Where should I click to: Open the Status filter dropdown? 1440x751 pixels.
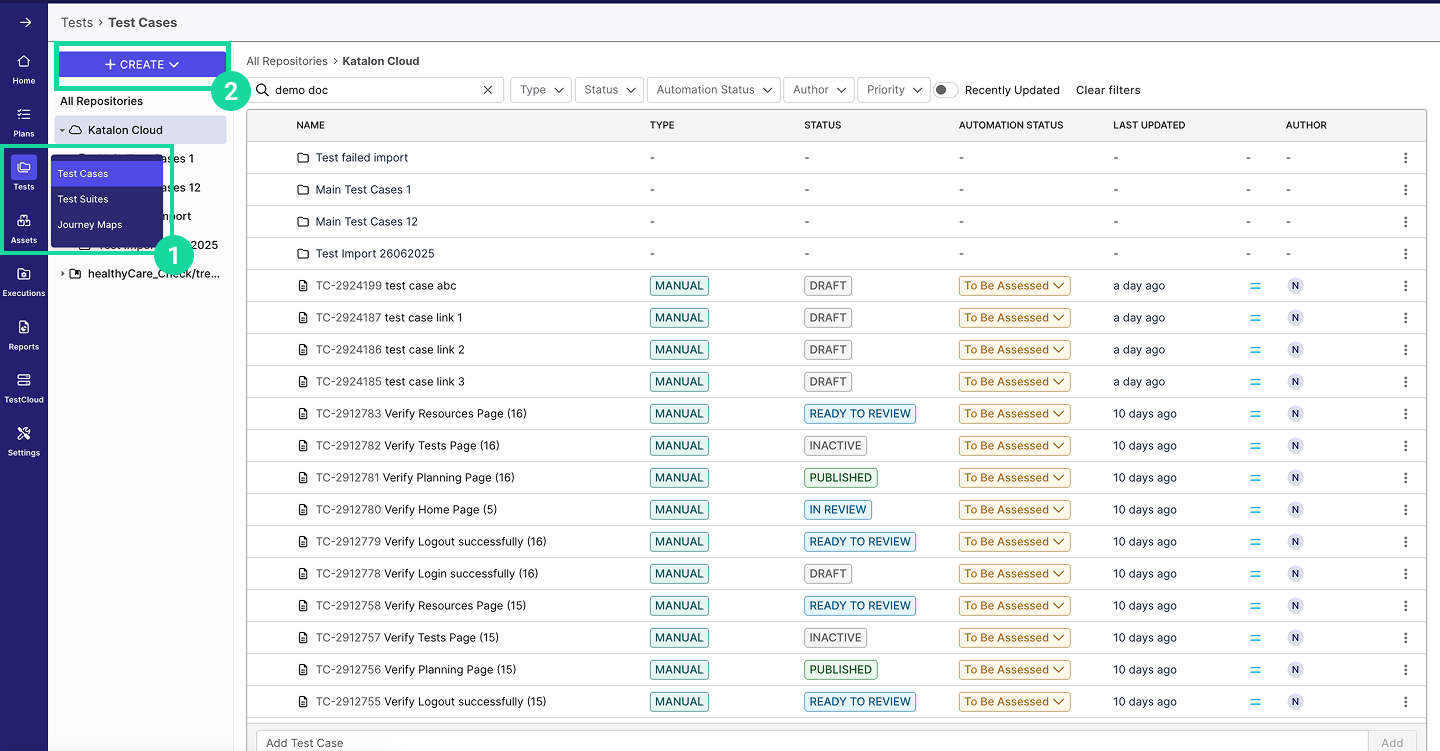[x=609, y=90]
